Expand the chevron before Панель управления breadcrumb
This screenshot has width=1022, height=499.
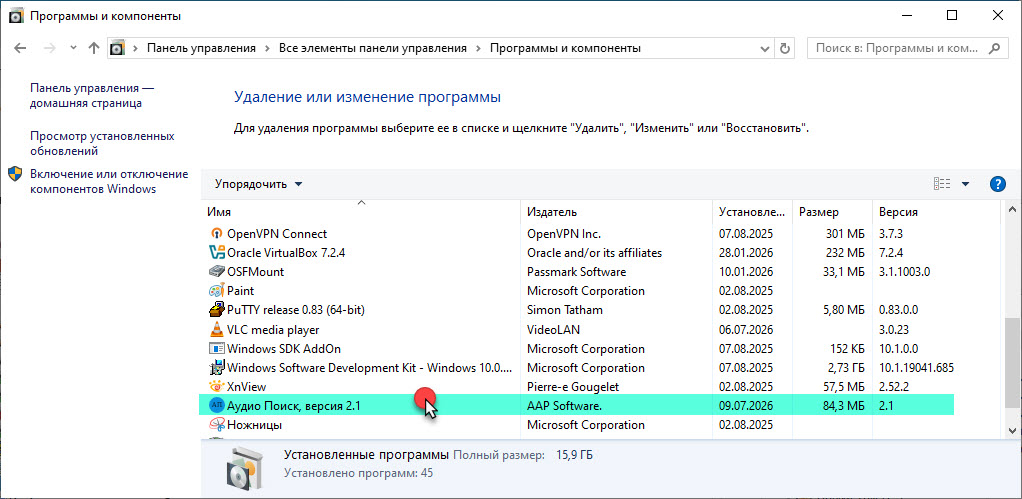pos(136,48)
